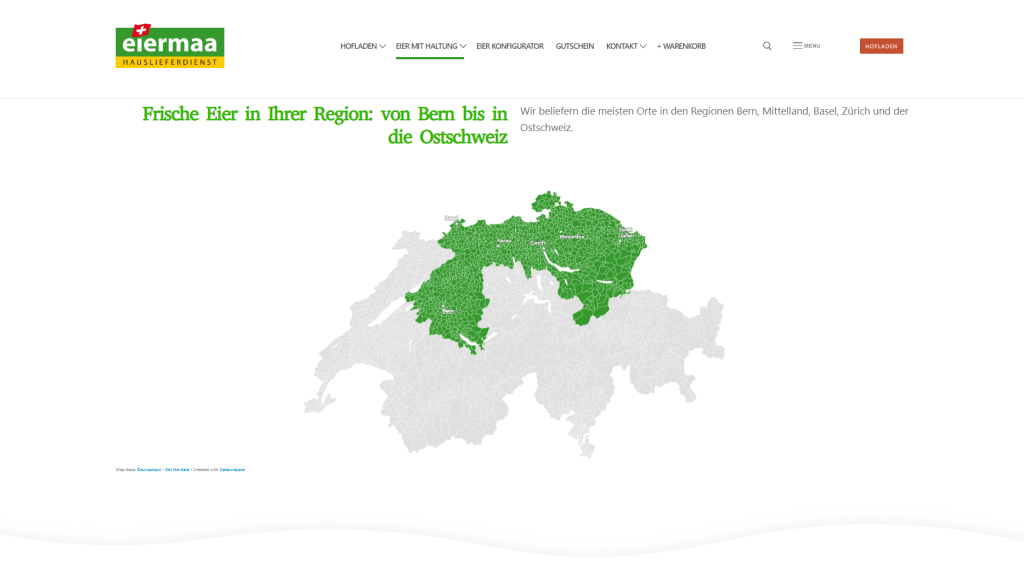1024x566 pixels.
Task: Open the Datawrapper credit link
Action: click(232, 469)
